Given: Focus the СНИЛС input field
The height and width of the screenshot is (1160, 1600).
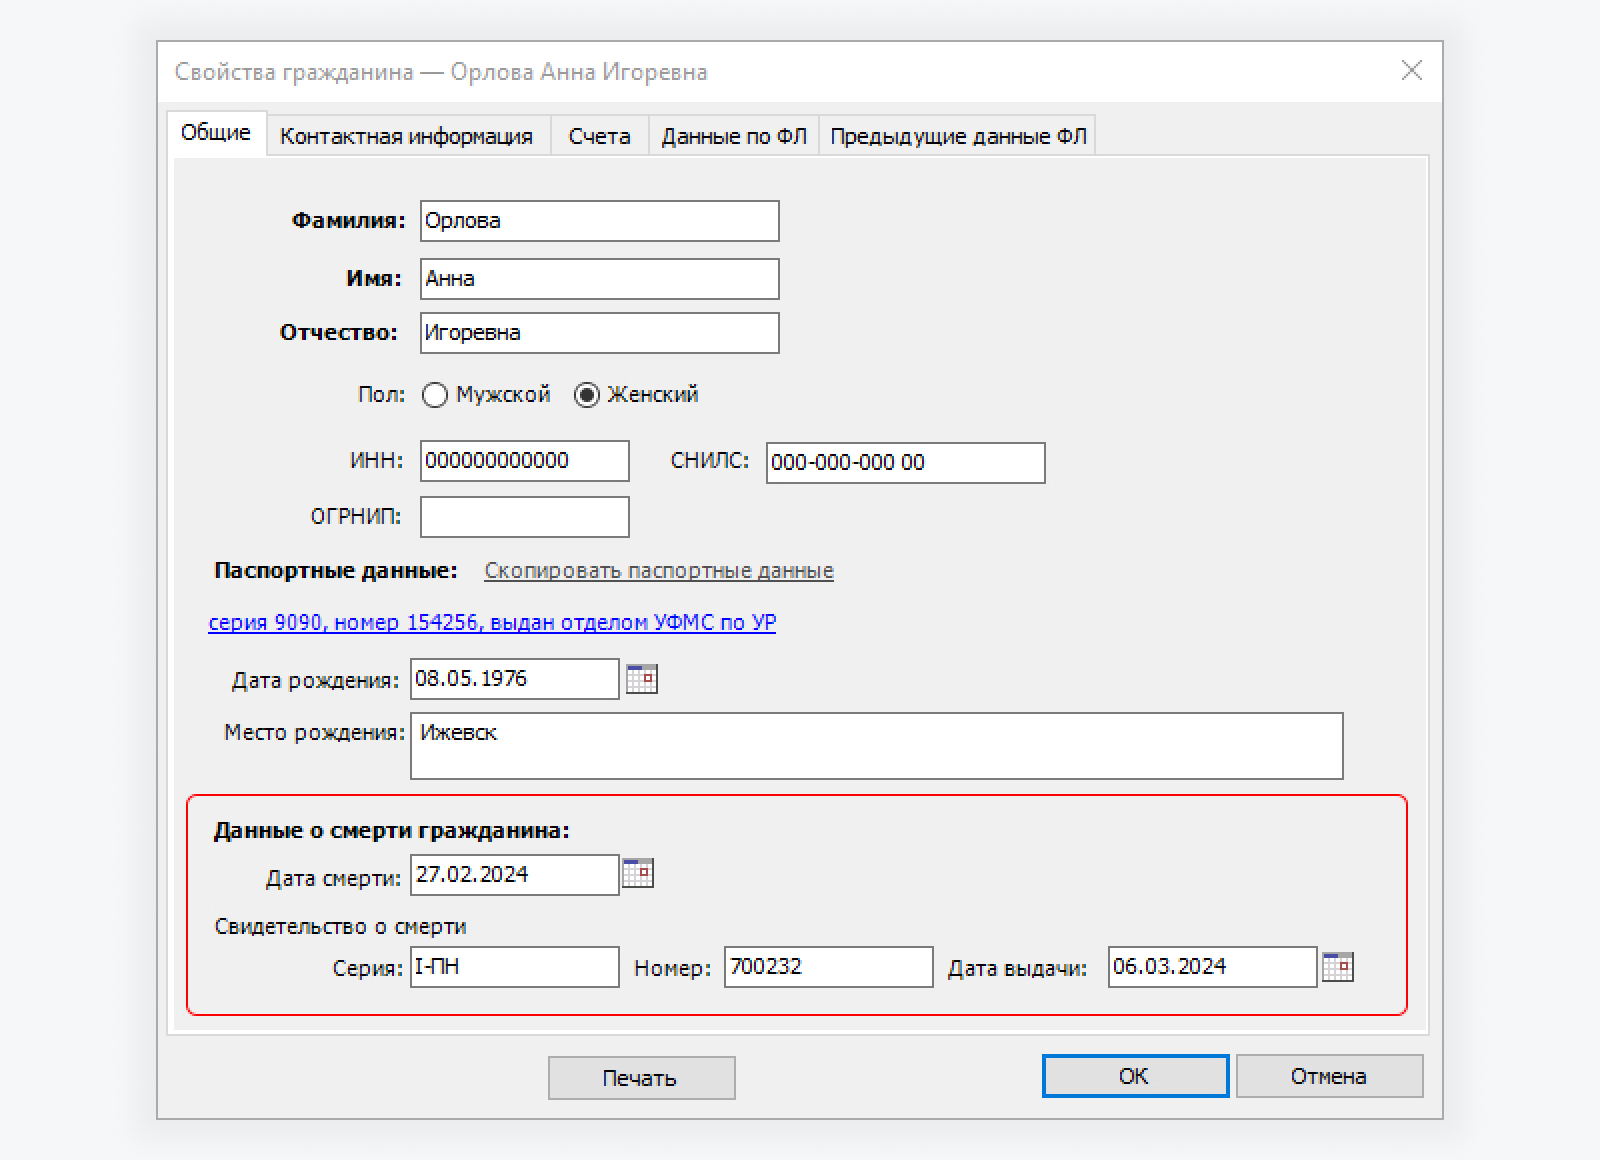Looking at the screenshot, I should (x=906, y=463).
